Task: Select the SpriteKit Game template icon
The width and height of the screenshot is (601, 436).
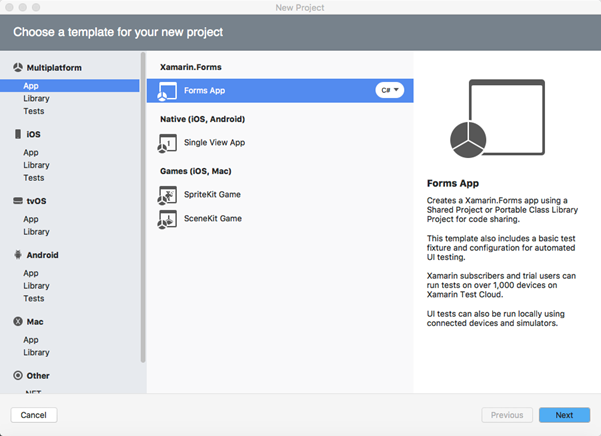Action: pos(167,194)
